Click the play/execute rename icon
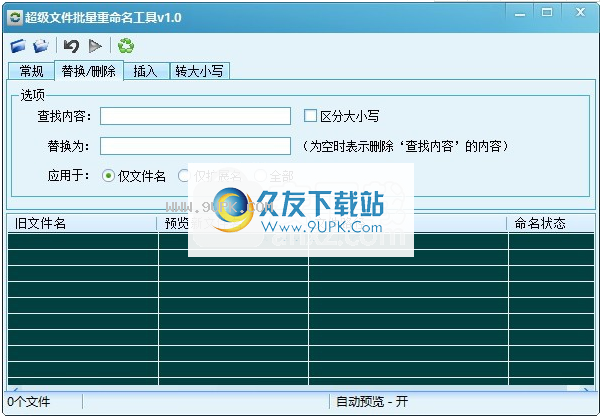Screen dimensions: 603x420 click(95, 46)
